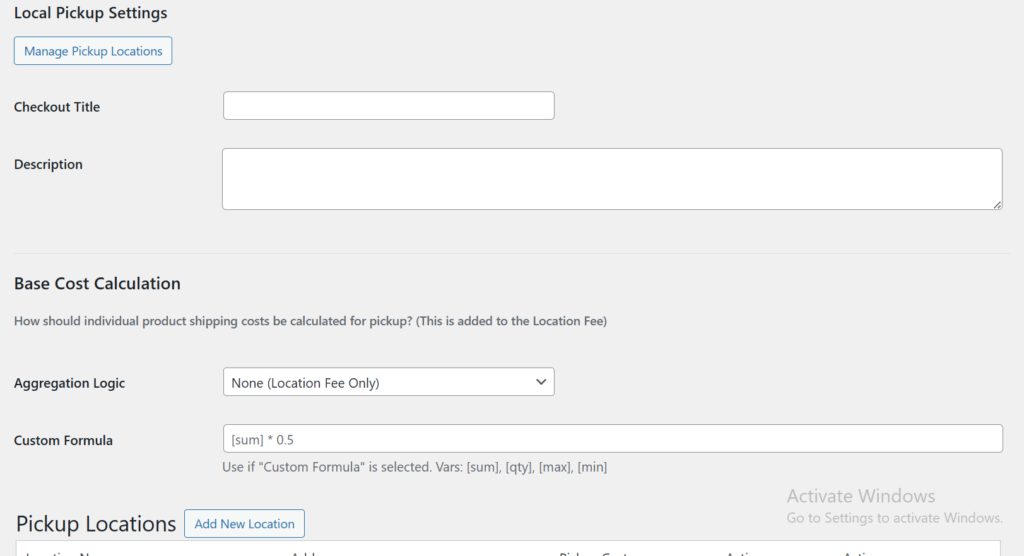
Task: Click the Description field label
Action: pos(48,164)
